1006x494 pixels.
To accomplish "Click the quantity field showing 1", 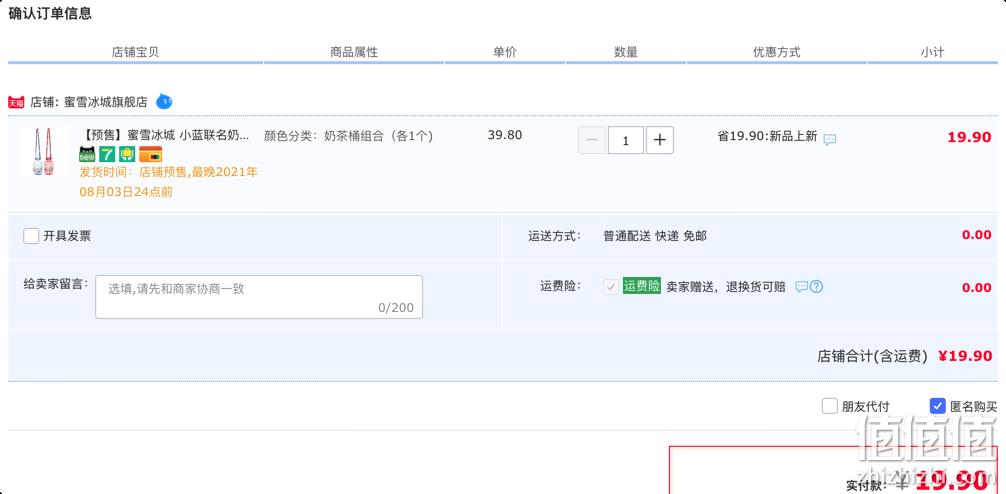I will pos(626,141).
